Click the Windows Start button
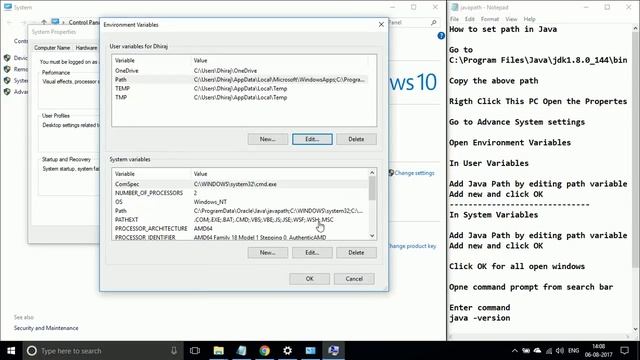Screen dimensions: 640x360 tap(11, 351)
